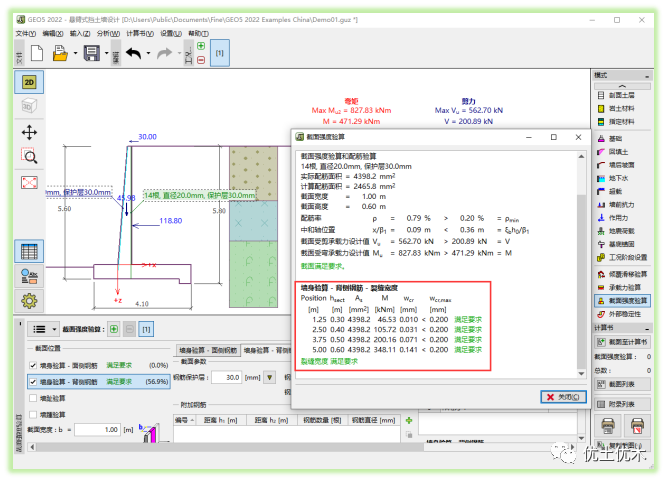668x483 pixels.
Task: Add a construction stage with the top-toolbar green plus
Action: pyautogui.click(x=201, y=46)
